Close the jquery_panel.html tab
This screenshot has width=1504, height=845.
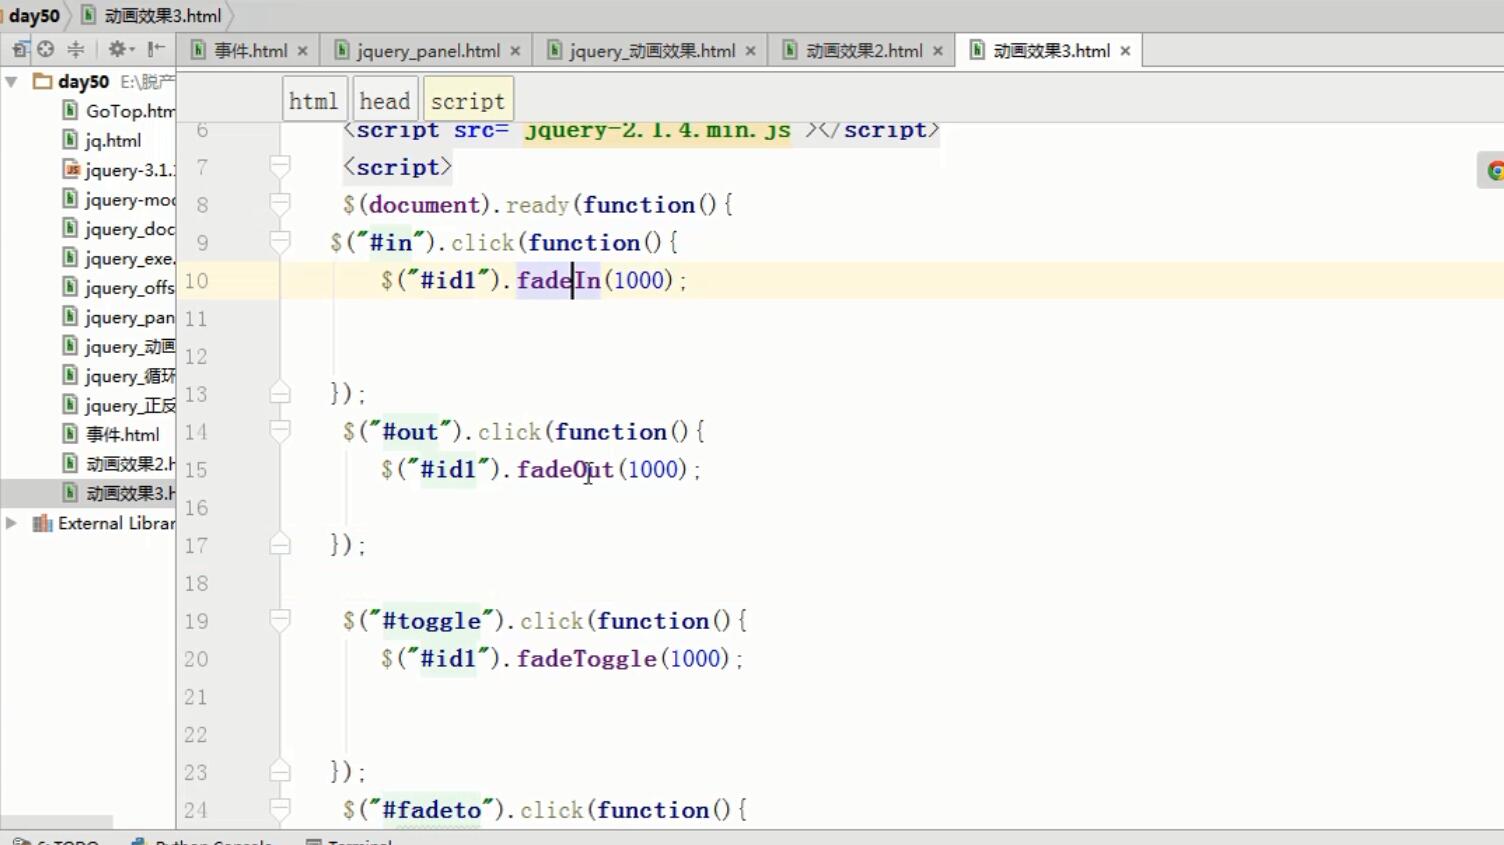tap(515, 51)
